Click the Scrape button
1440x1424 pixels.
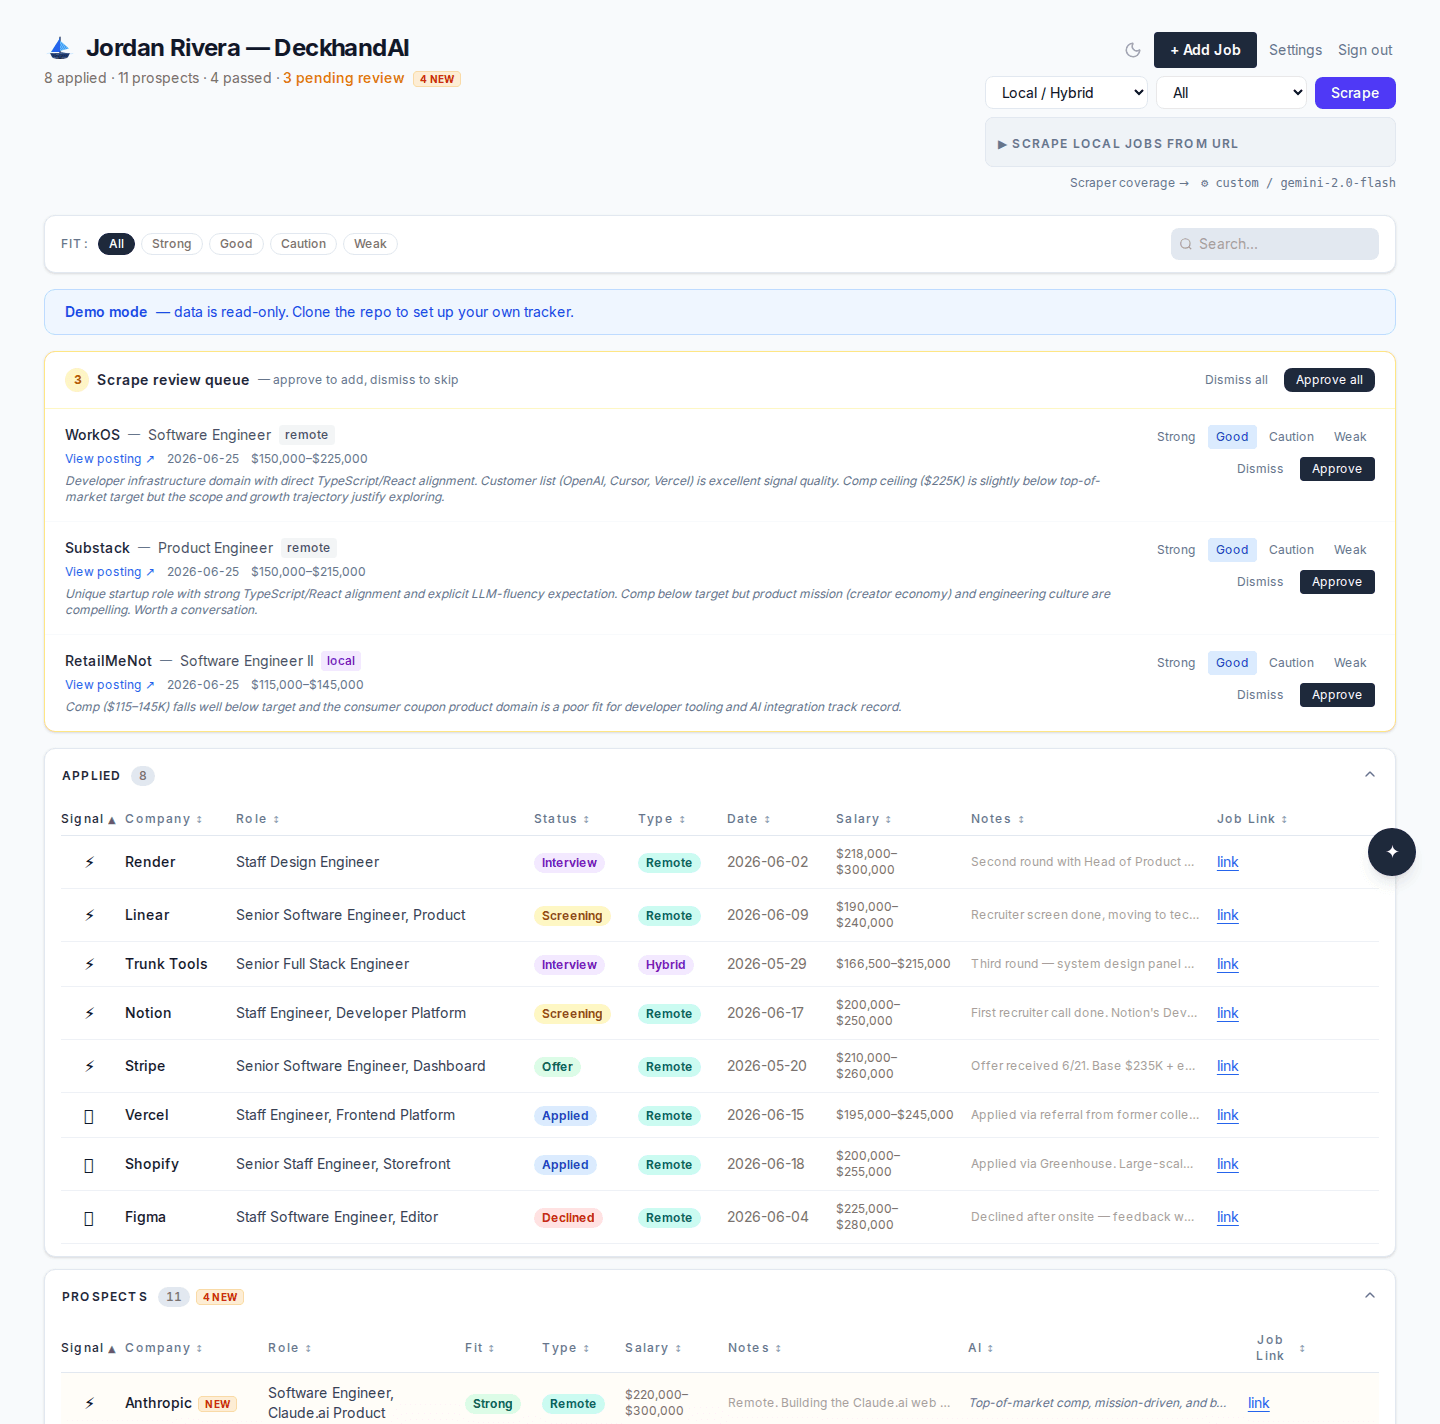pos(1355,93)
